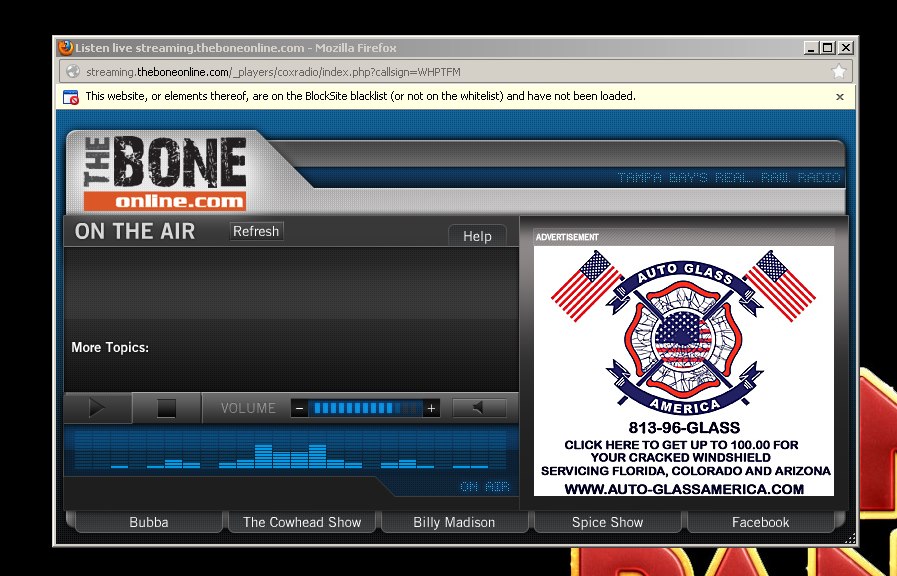This screenshot has width=897, height=576.
Task: Click the site identity globe icon
Action: pos(73,71)
